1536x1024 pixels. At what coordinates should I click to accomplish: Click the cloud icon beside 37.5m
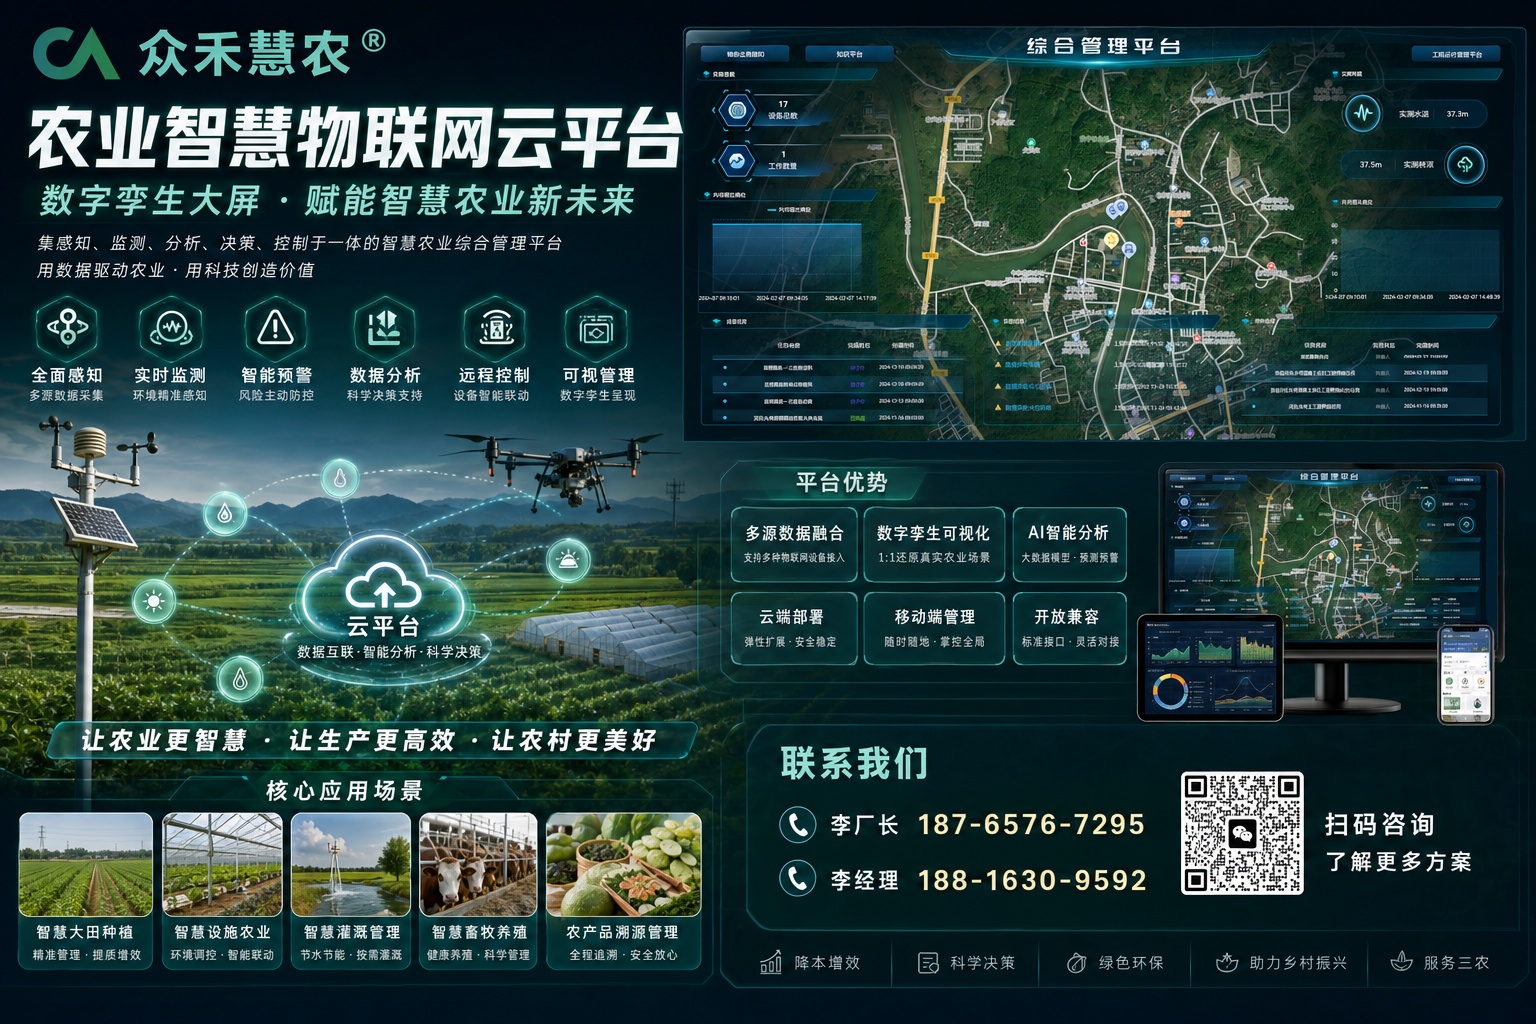click(1465, 164)
